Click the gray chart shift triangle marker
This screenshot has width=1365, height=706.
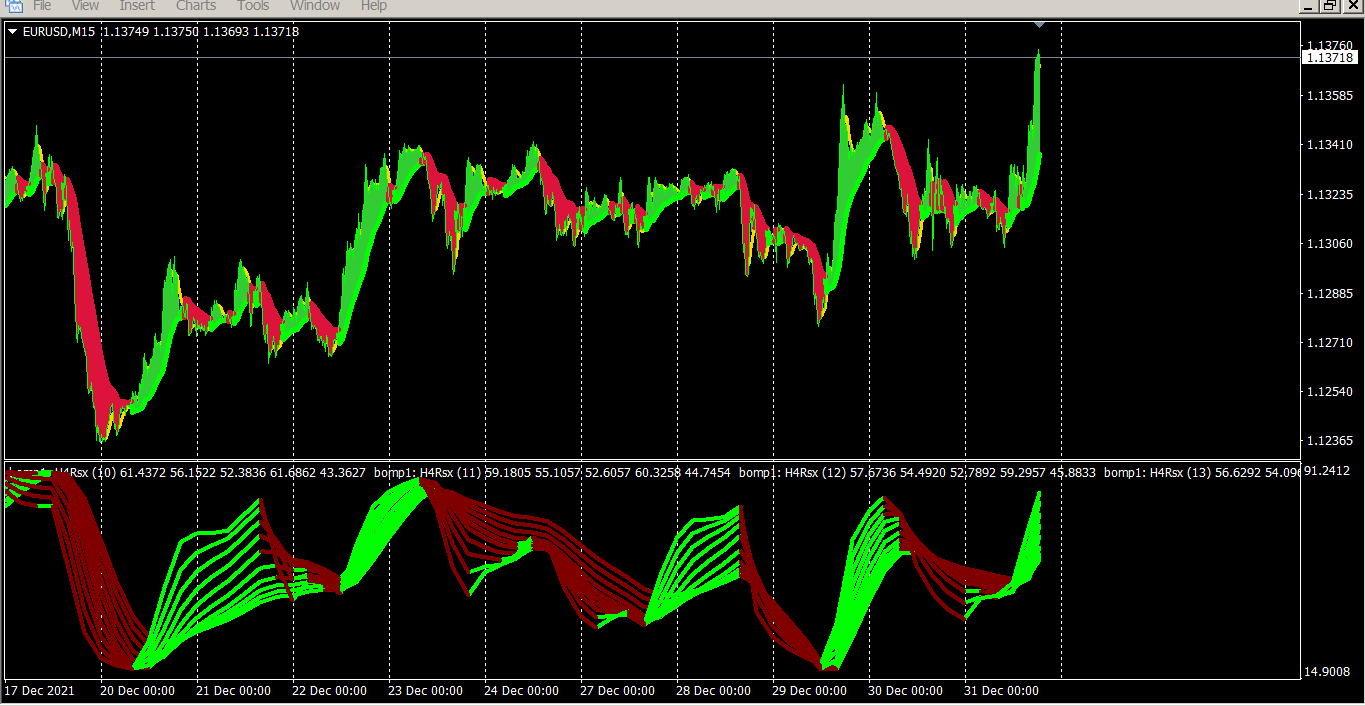1039,23
